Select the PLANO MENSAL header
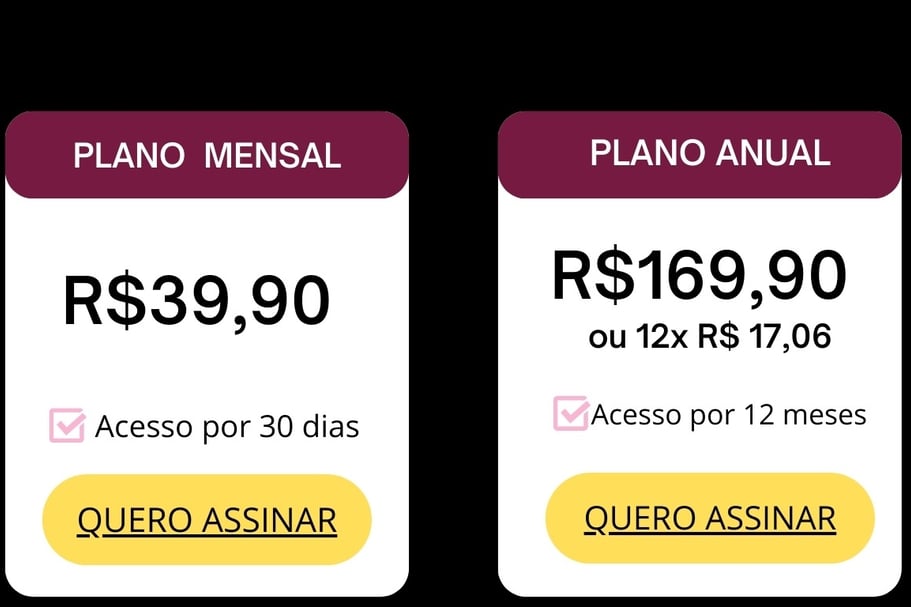Viewport: 911px width, 607px height. 207,155
